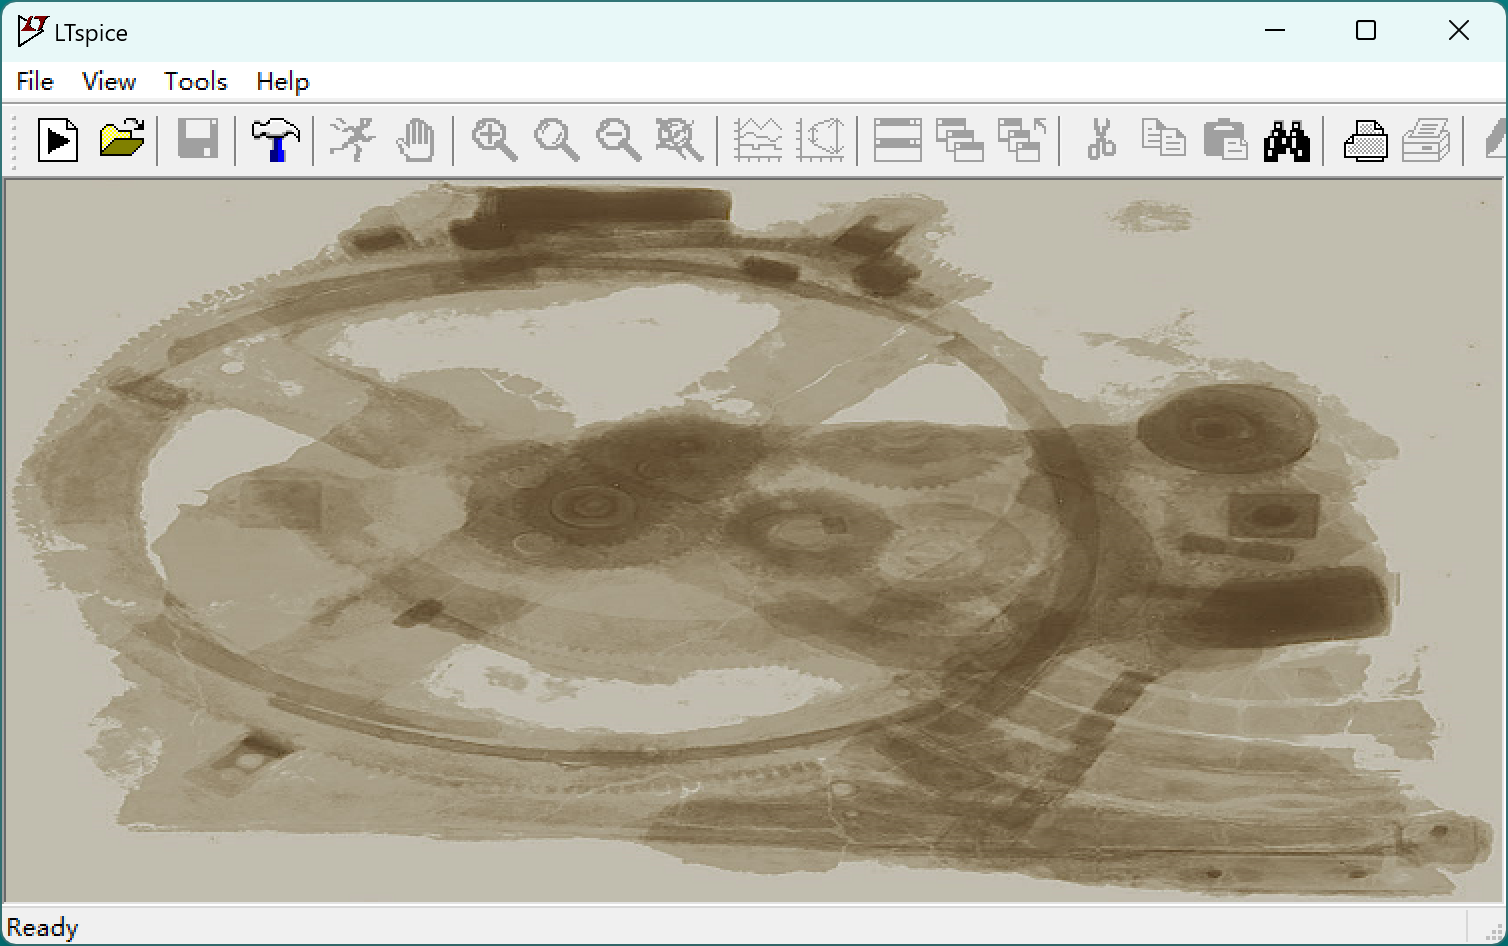Click the Copy documents icon

(x=1163, y=140)
